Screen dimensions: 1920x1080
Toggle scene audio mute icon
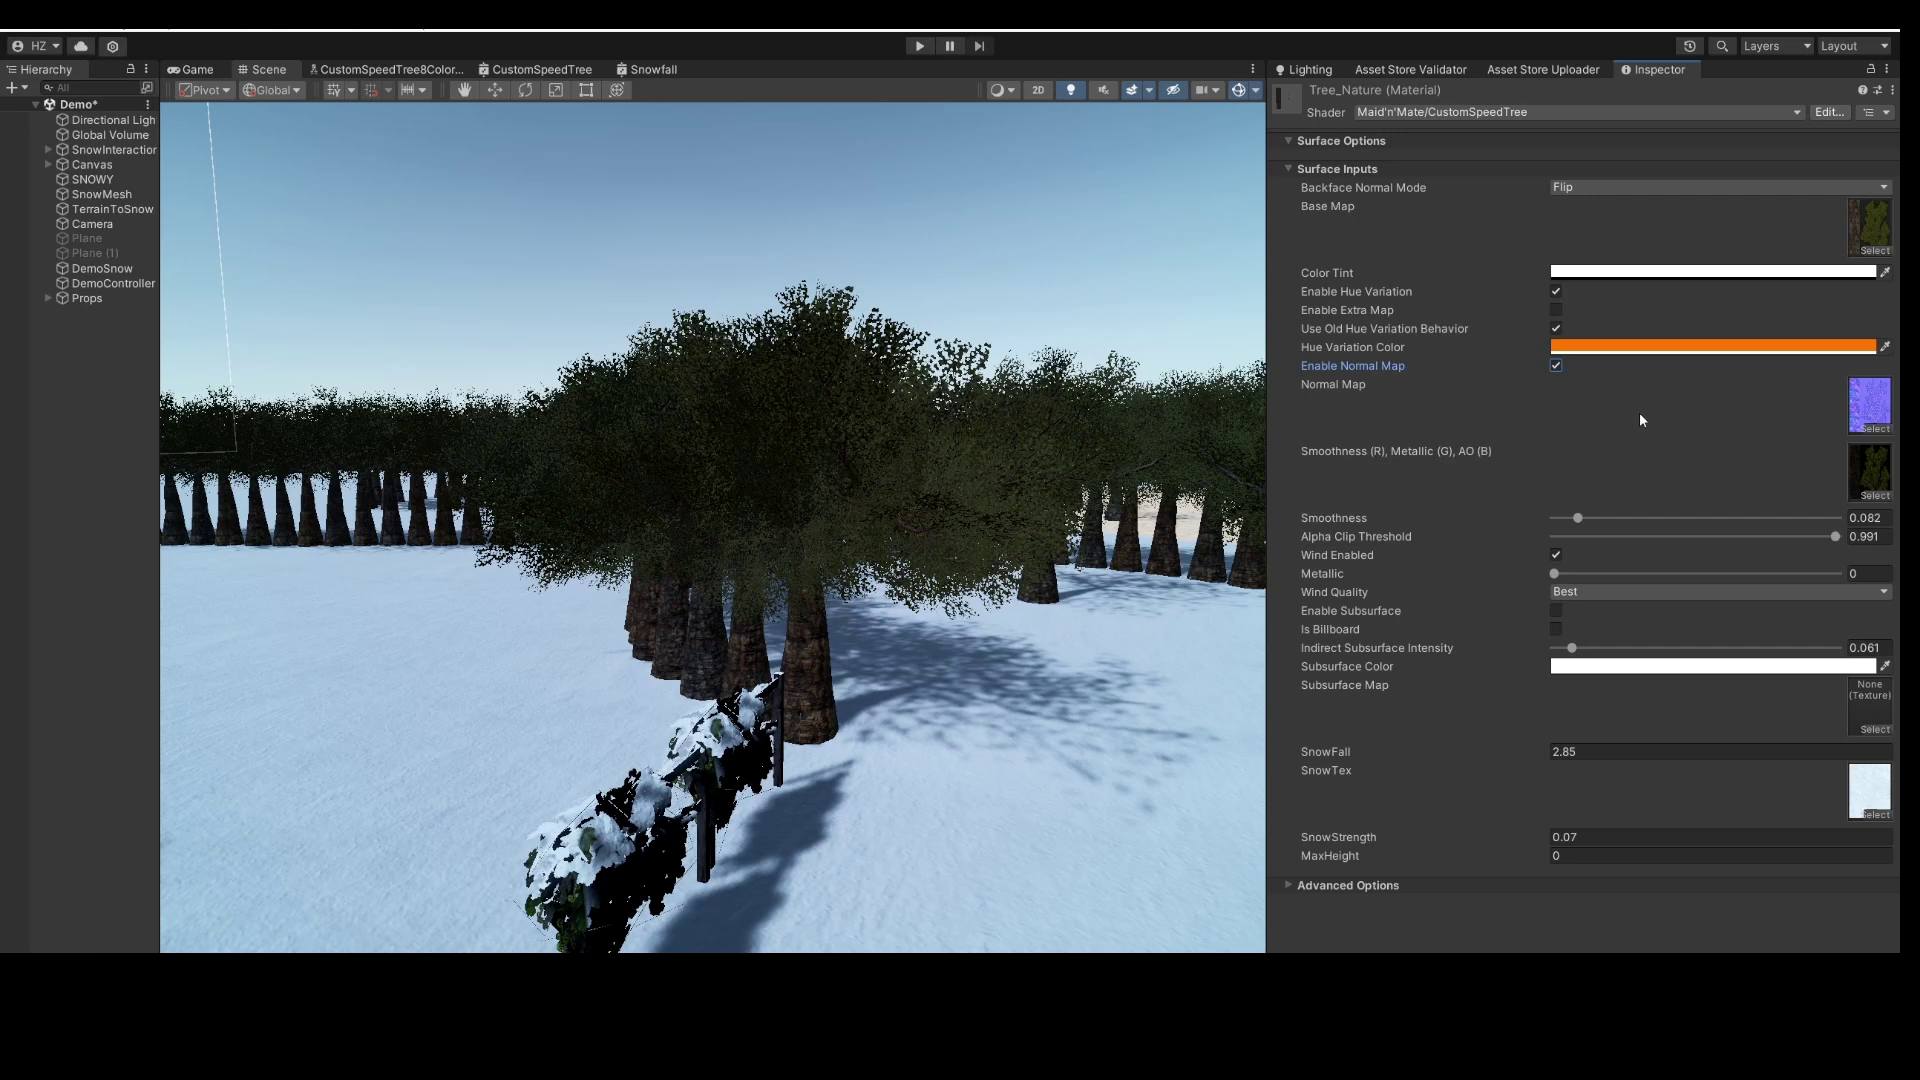click(1103, 90)
